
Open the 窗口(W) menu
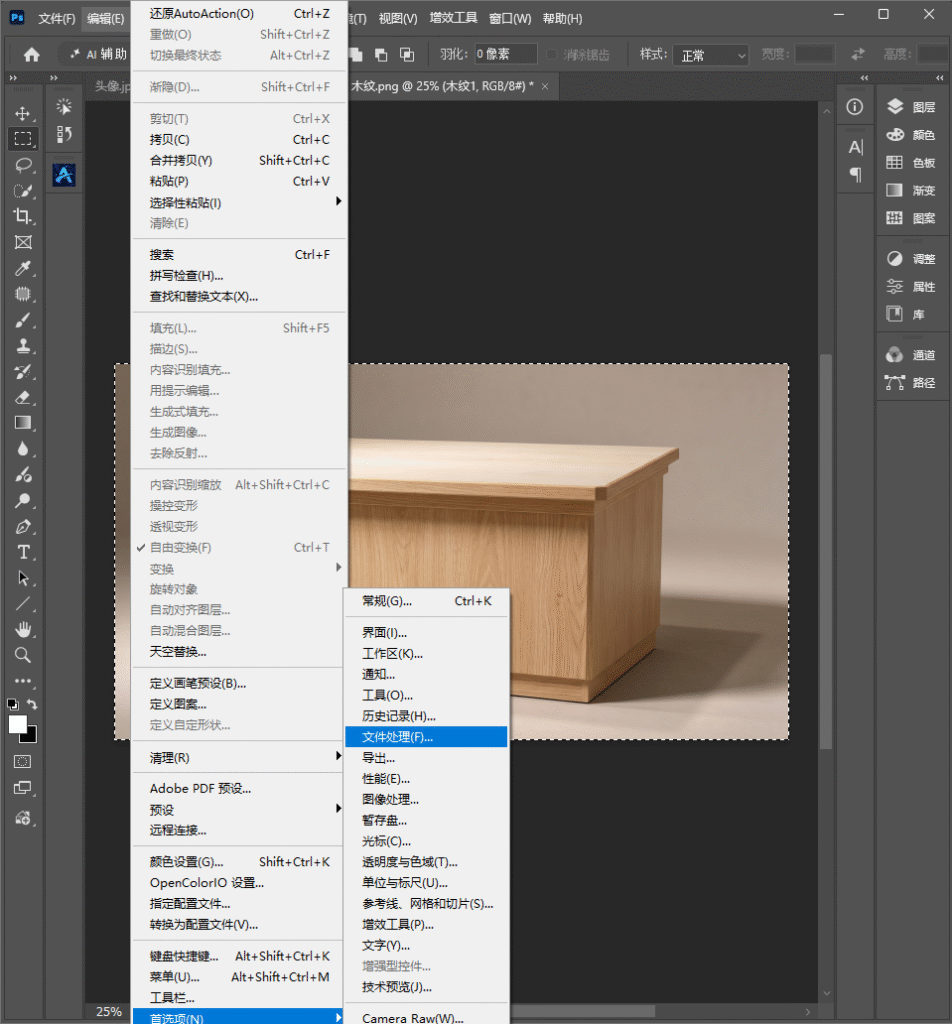pyautogui.click(x=510, y=18)
